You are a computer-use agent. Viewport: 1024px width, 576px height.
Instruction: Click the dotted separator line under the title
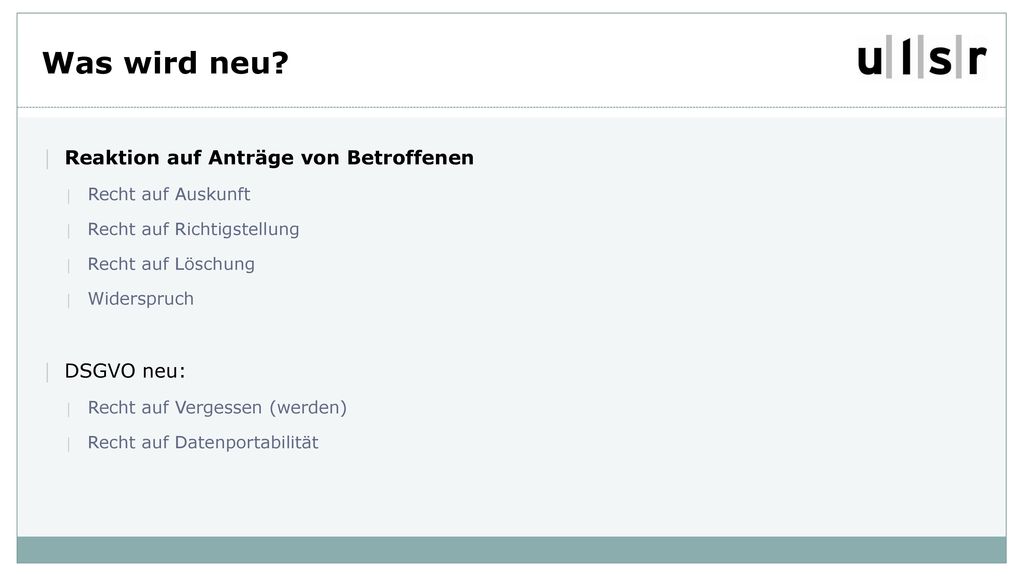(511, 107)
